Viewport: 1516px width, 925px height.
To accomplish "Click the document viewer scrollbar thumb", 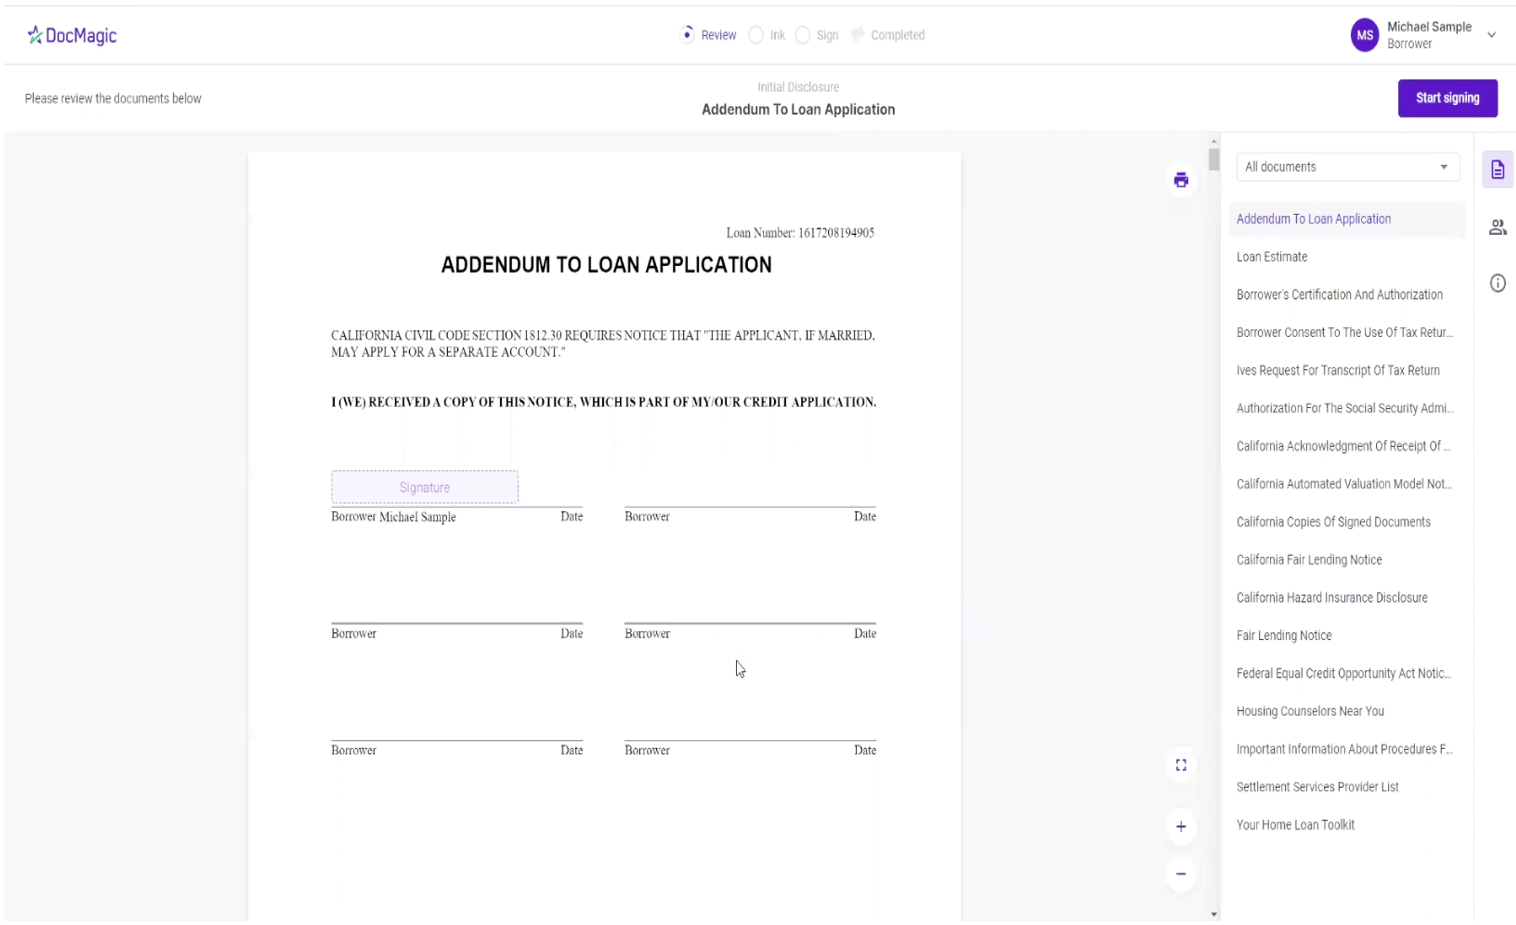I will click(x=1213, y=160).
